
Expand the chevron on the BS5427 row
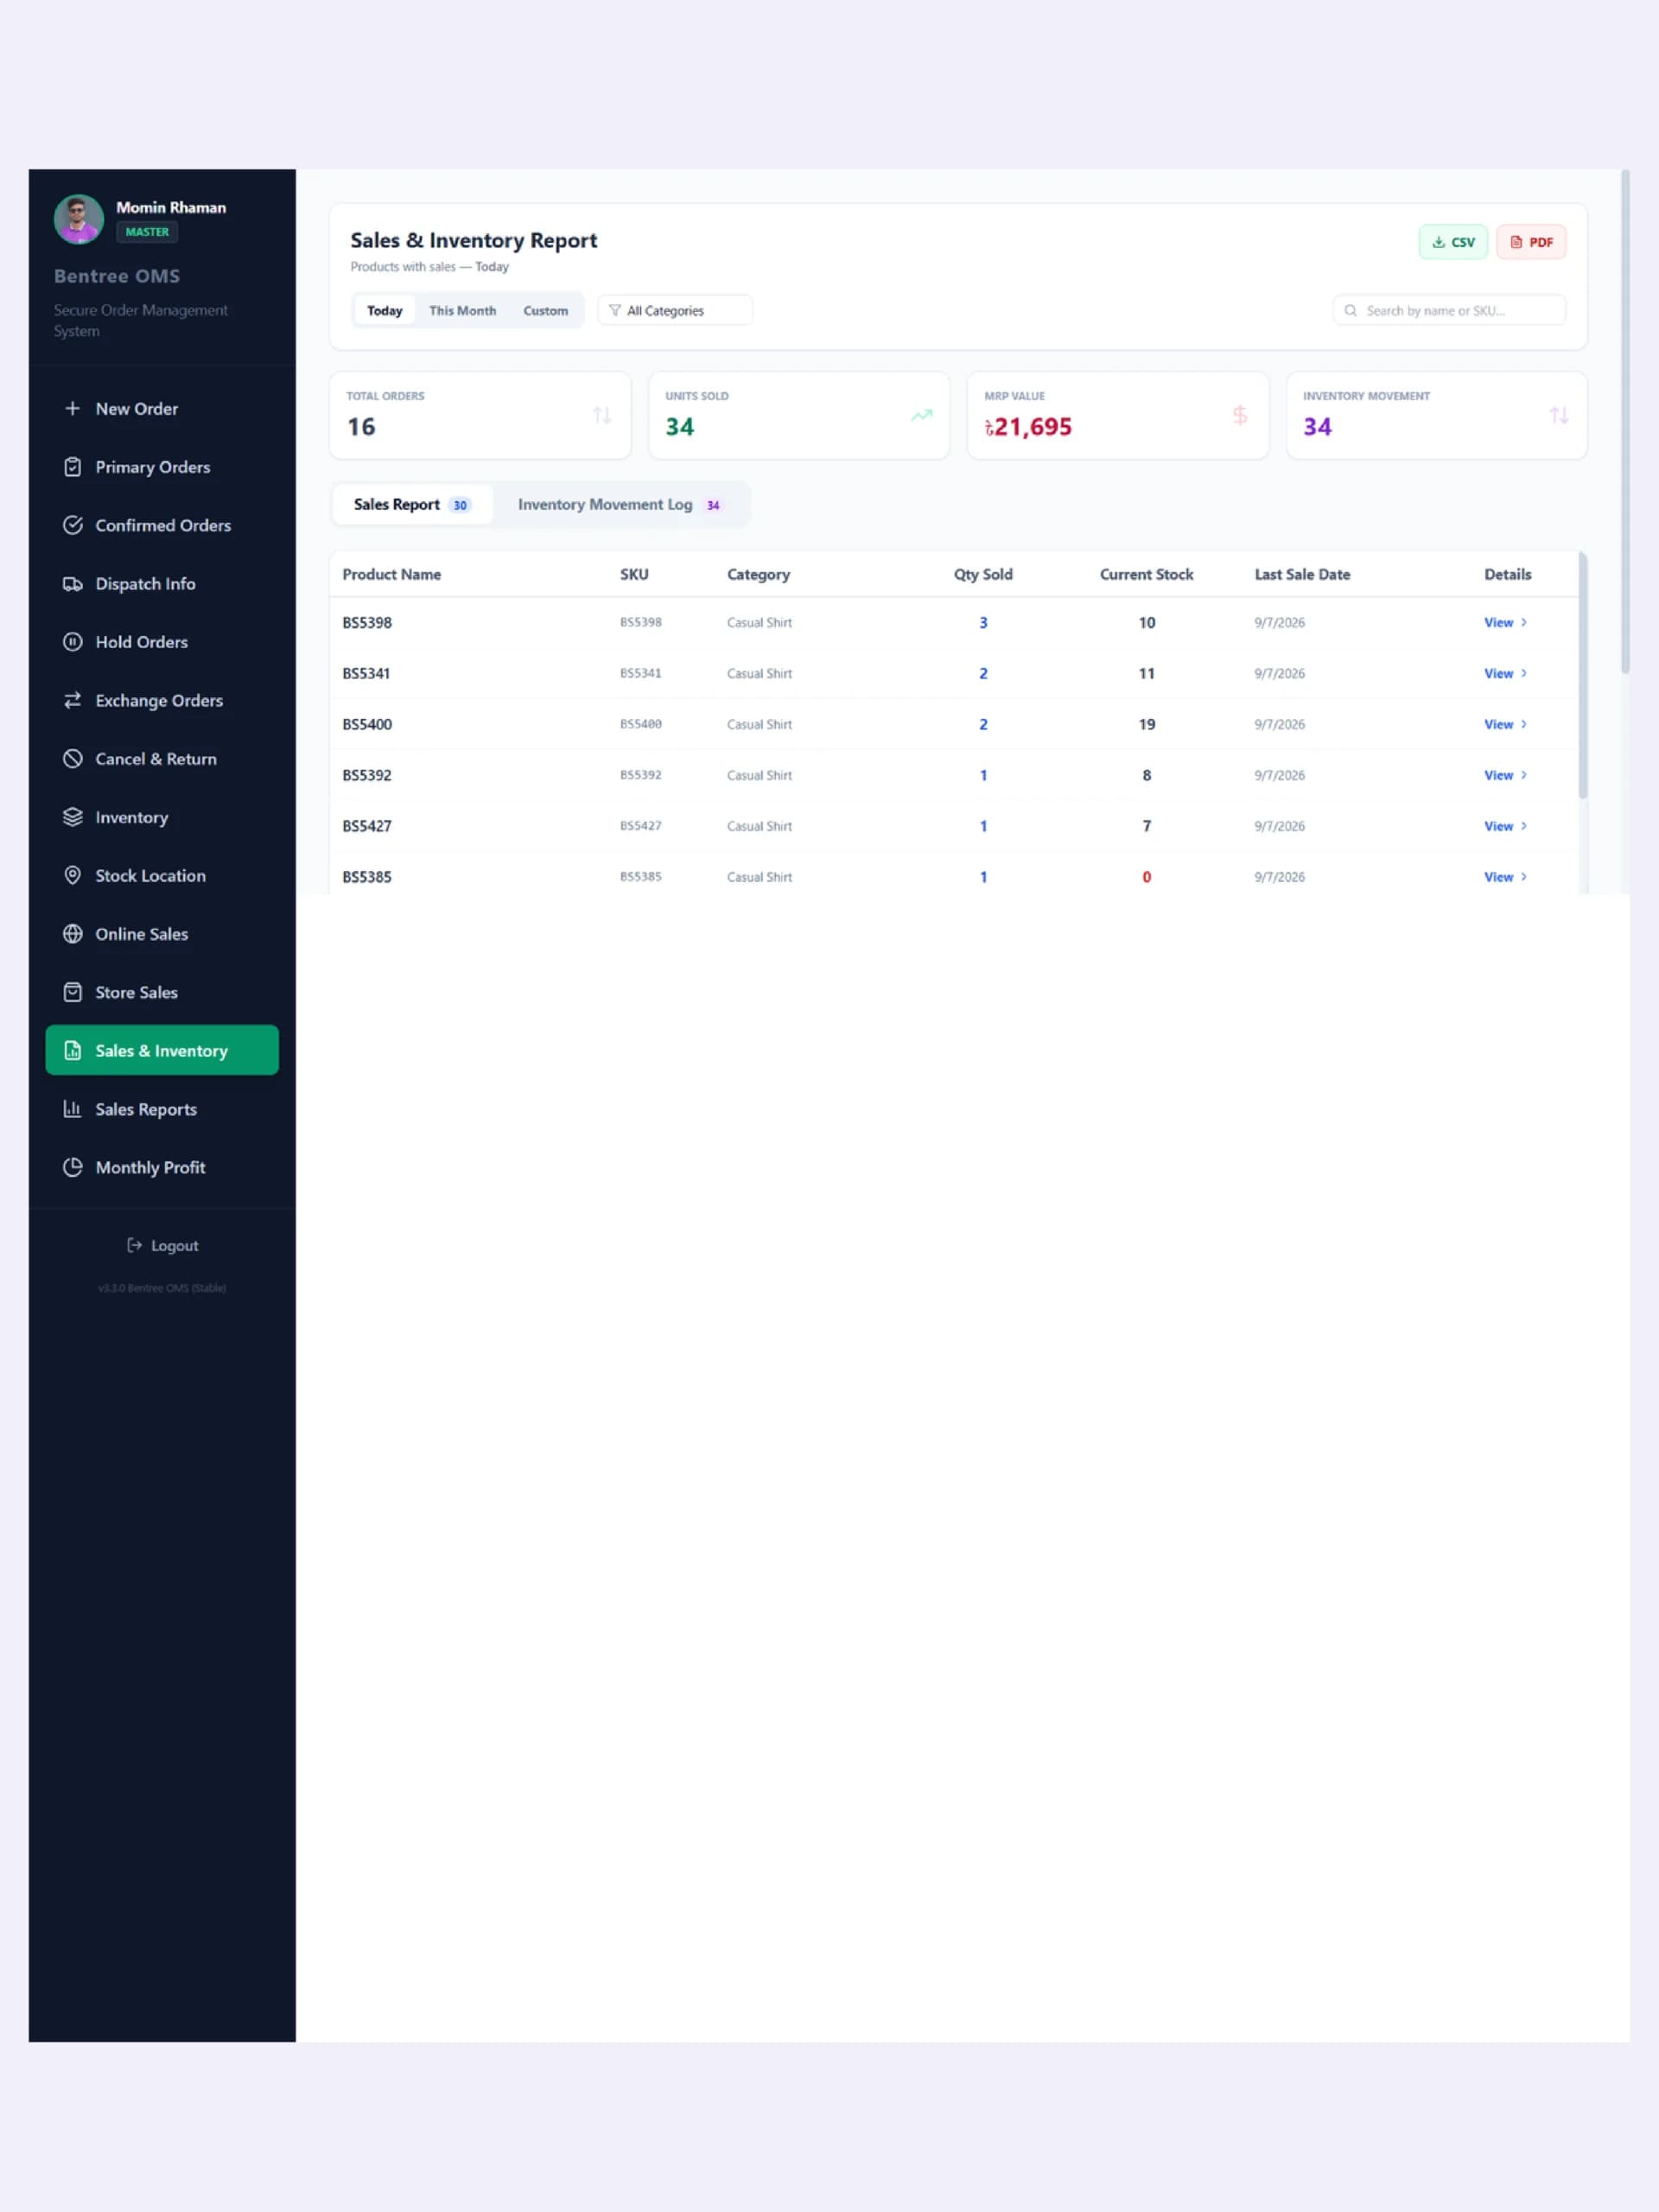coord(1524,826)
